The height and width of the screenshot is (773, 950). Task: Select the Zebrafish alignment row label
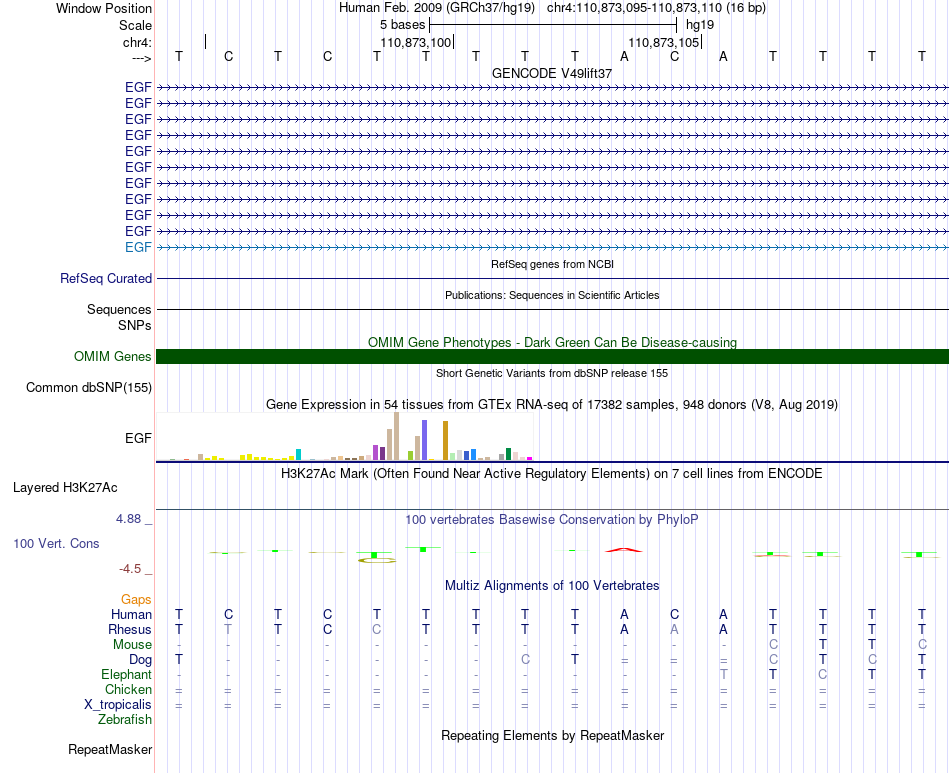point(125,720)
